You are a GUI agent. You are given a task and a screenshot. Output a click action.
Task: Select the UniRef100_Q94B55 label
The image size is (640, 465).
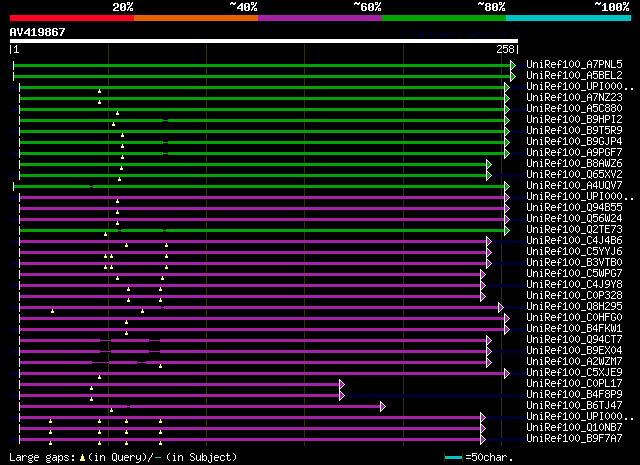click(574, 208)
